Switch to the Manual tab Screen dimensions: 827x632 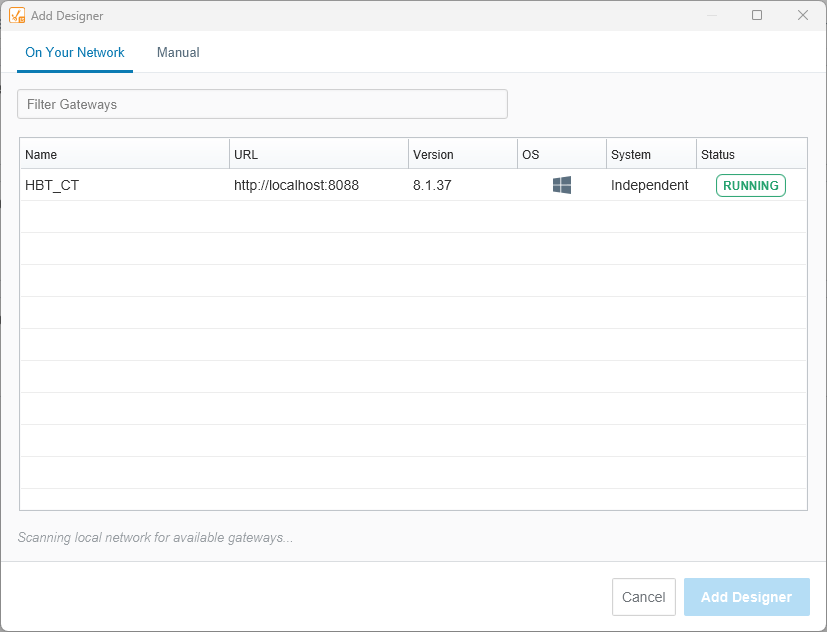click(178, 52)
